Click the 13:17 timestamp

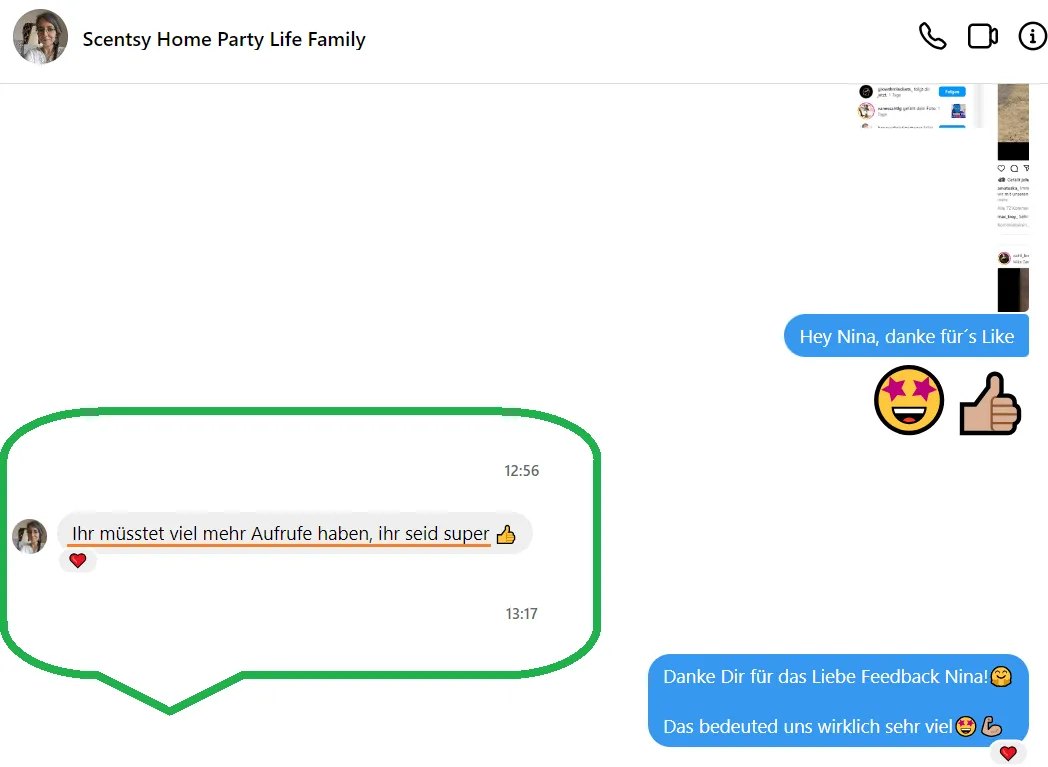(521, 614)
